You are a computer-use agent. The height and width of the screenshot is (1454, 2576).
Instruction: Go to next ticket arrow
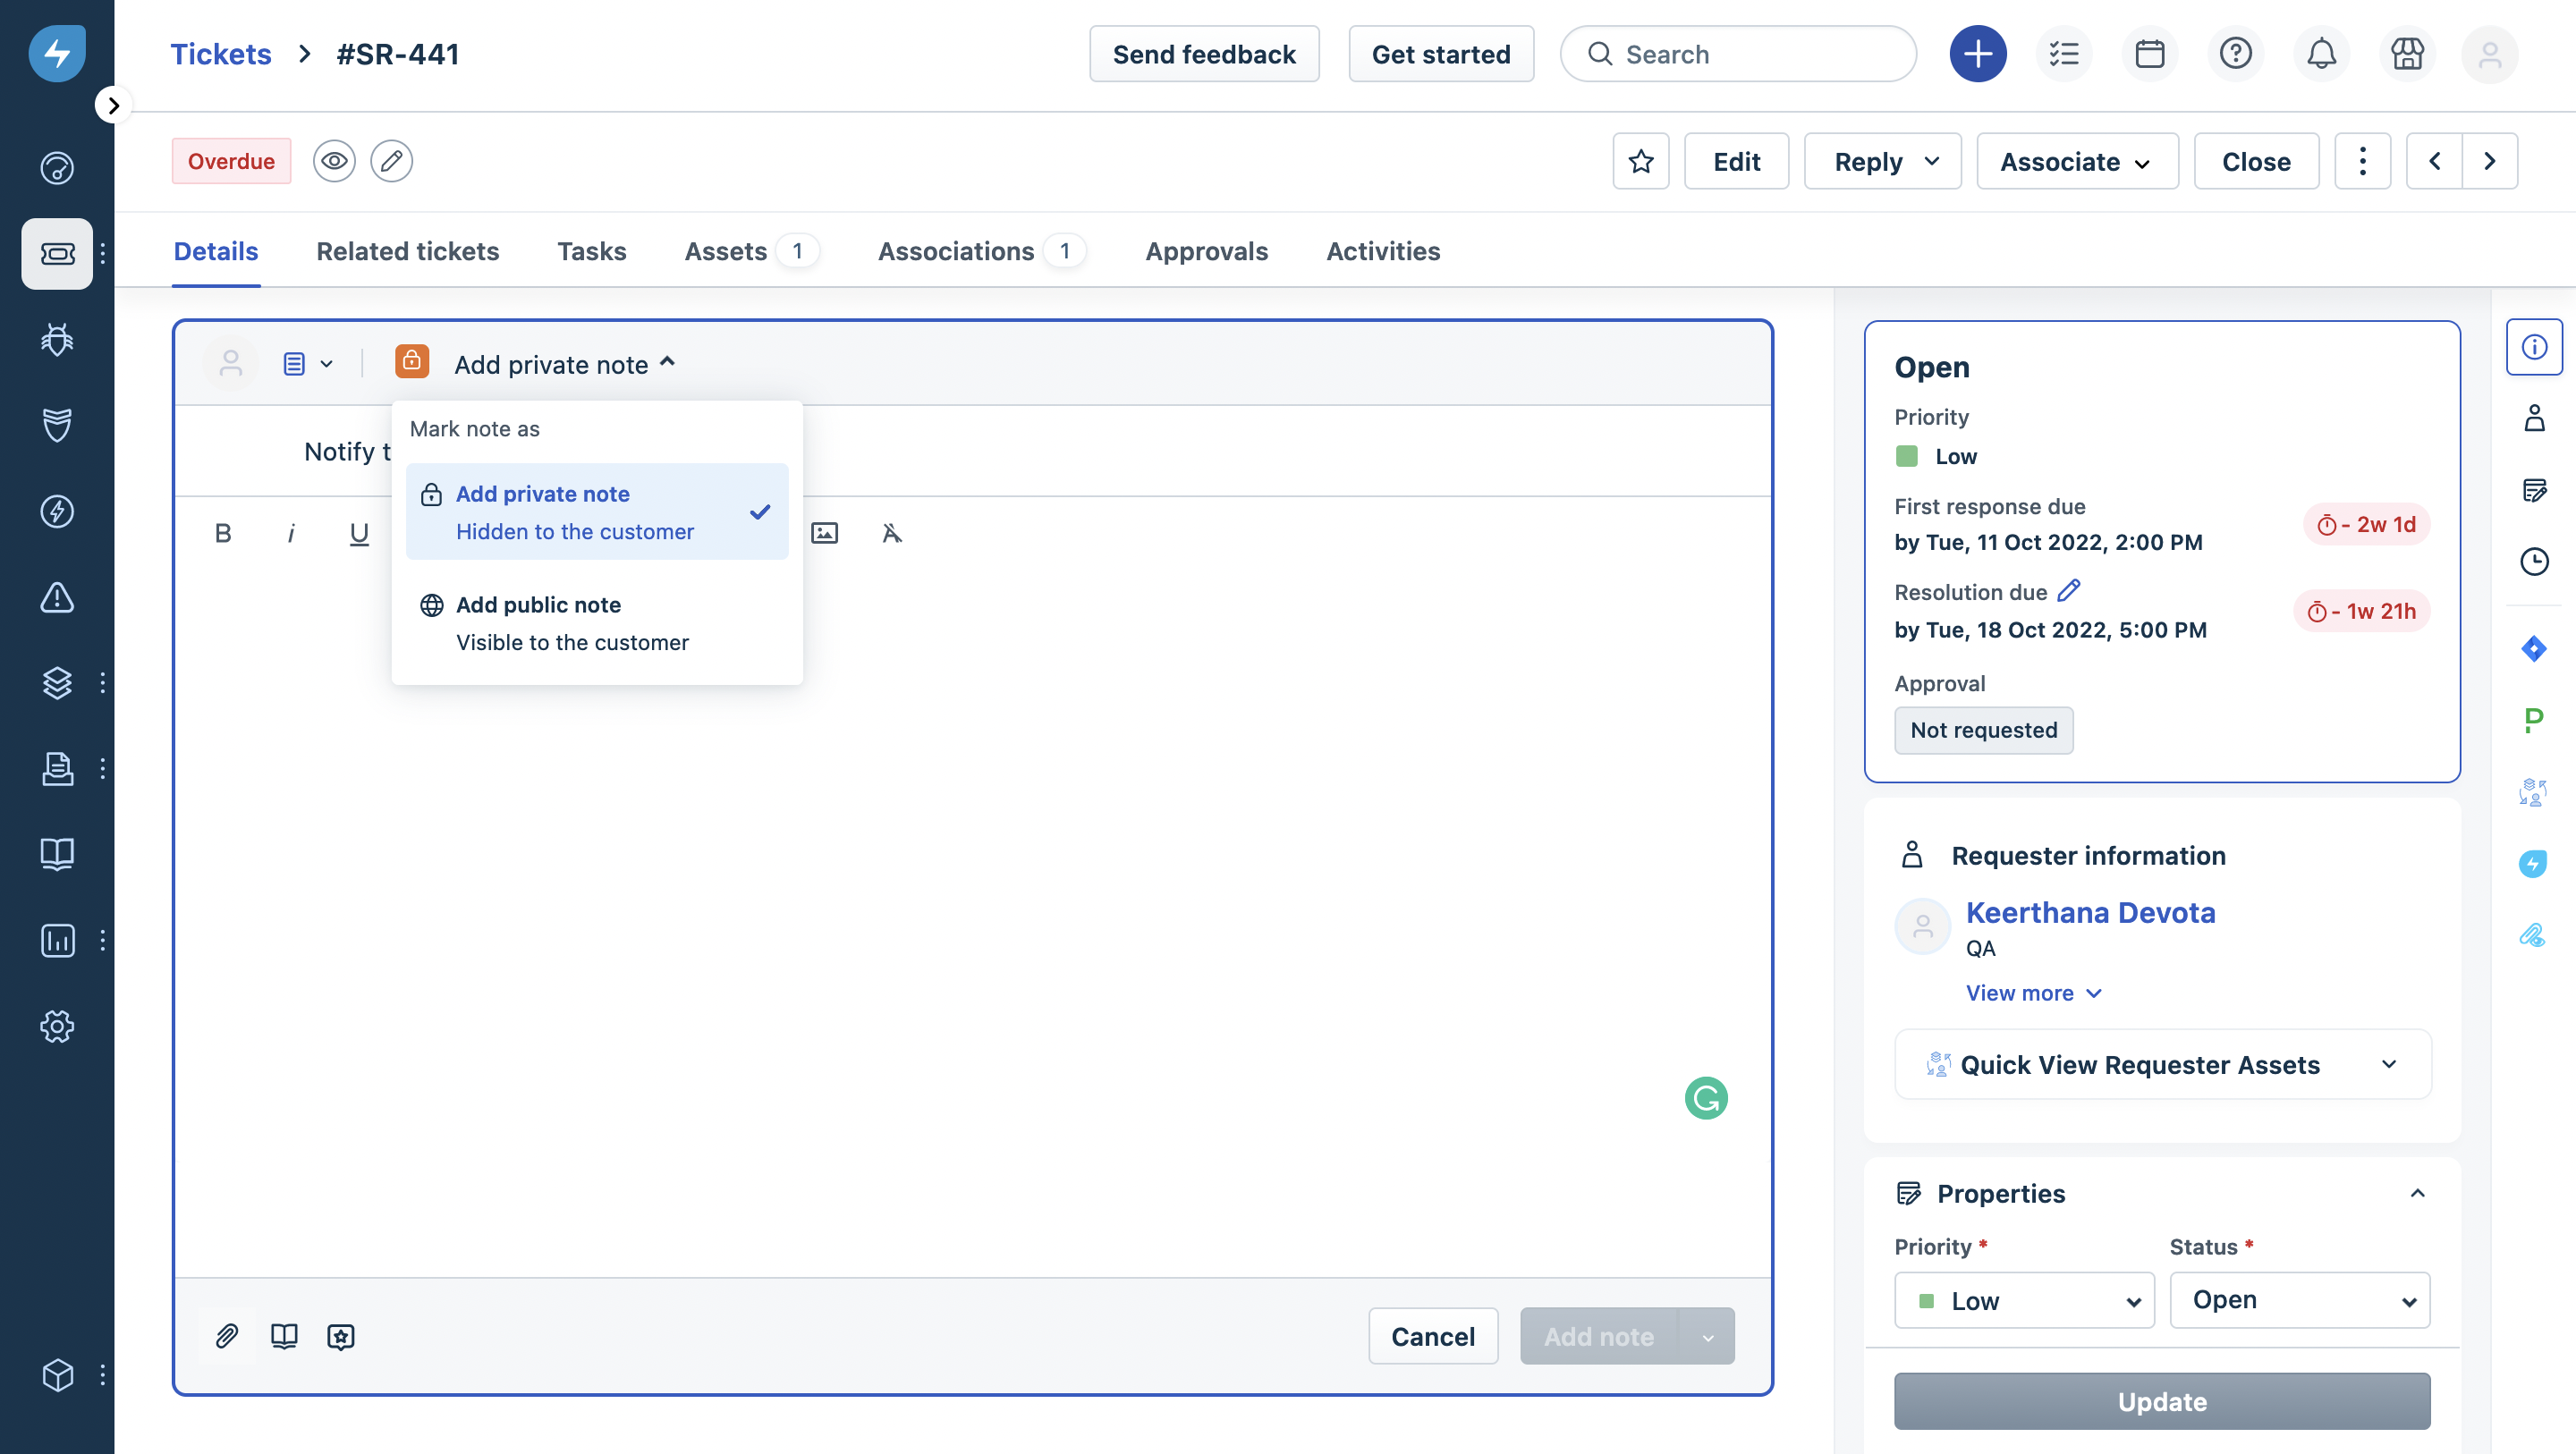[2490, 161]
